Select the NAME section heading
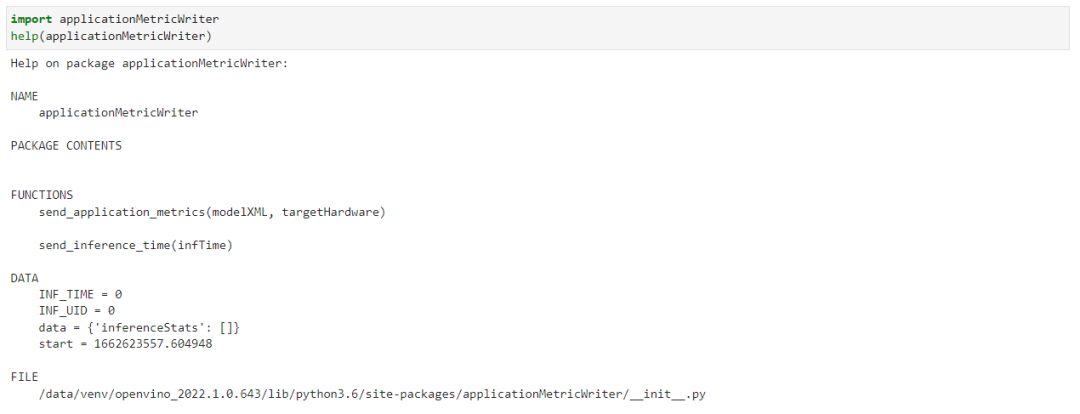Screen dimensions: 1080x414 [25, 96]
